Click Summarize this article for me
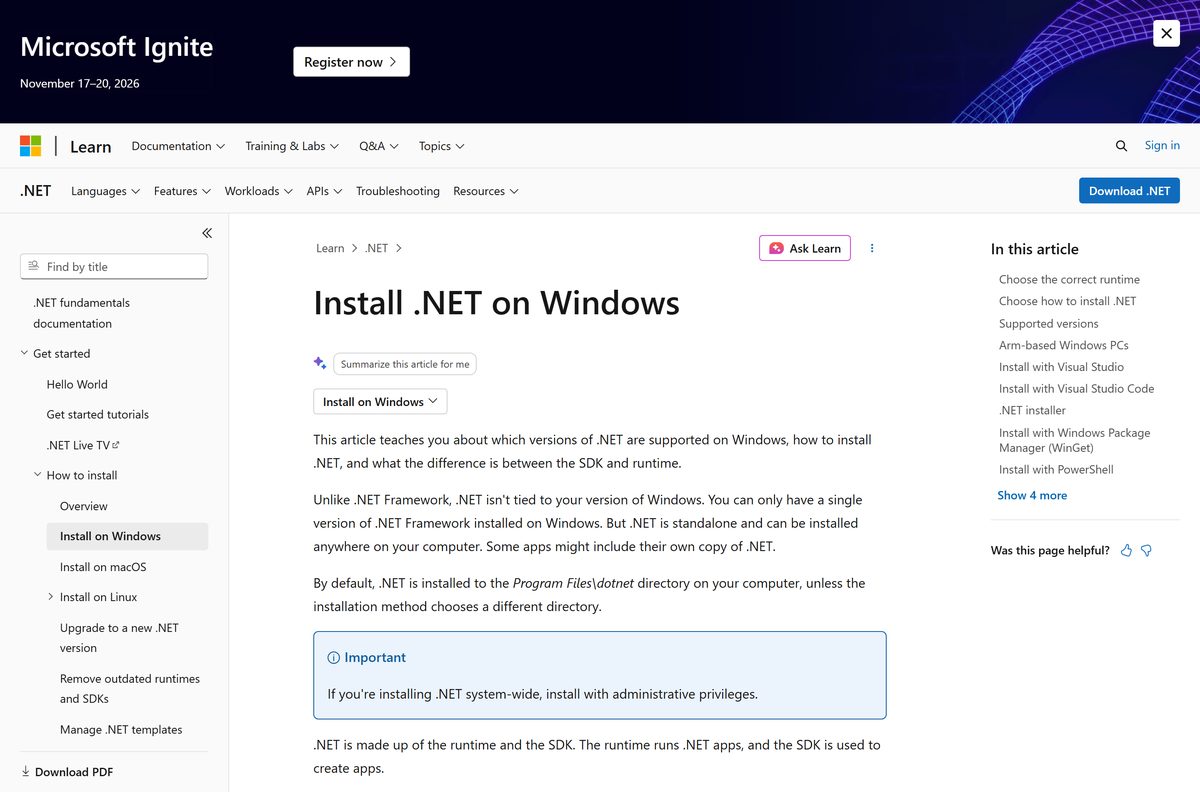This screenshot has height=792, width=1200. [x=405, y=364]
